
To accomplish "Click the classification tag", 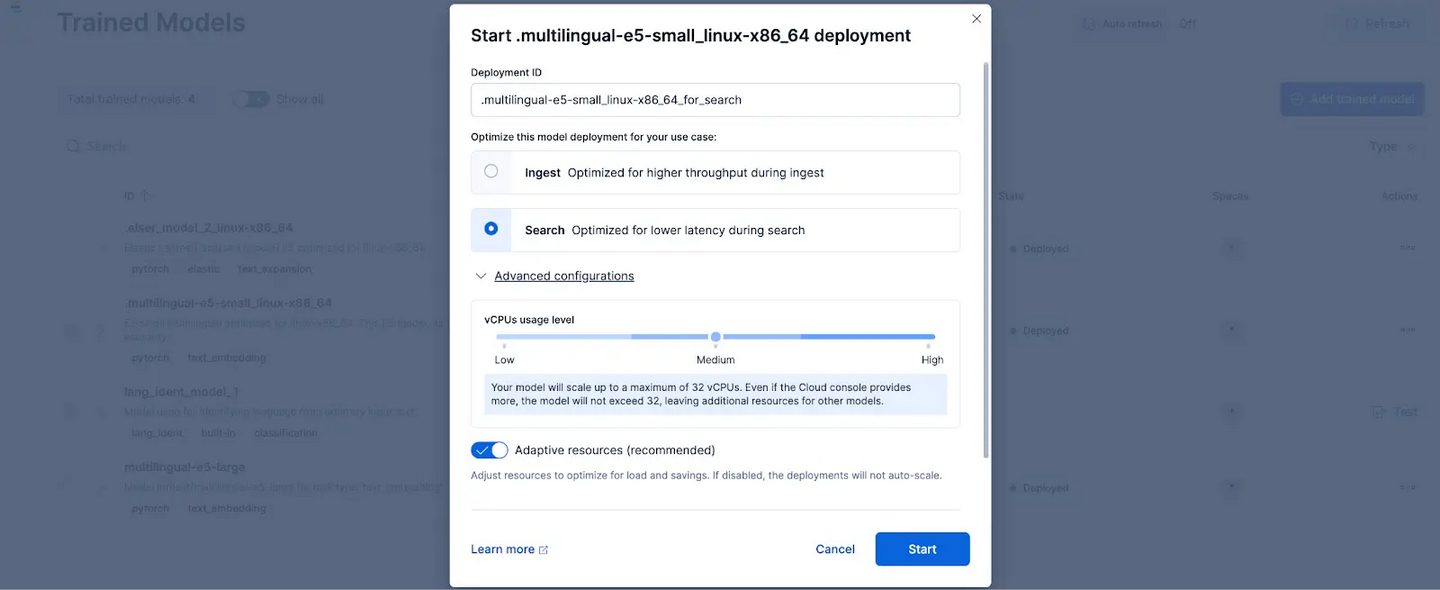I will coord(285,433).
